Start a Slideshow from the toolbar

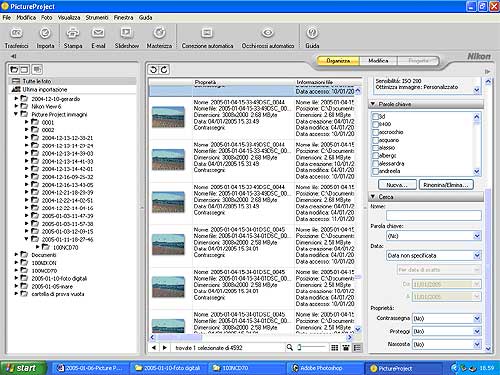[126, 33]
